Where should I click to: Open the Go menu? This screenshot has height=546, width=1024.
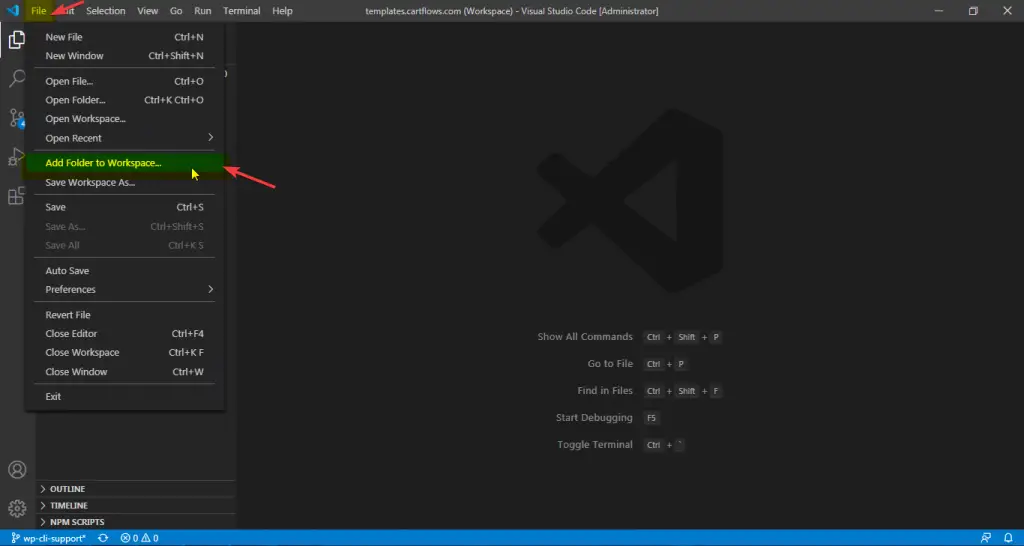(176, 10)
